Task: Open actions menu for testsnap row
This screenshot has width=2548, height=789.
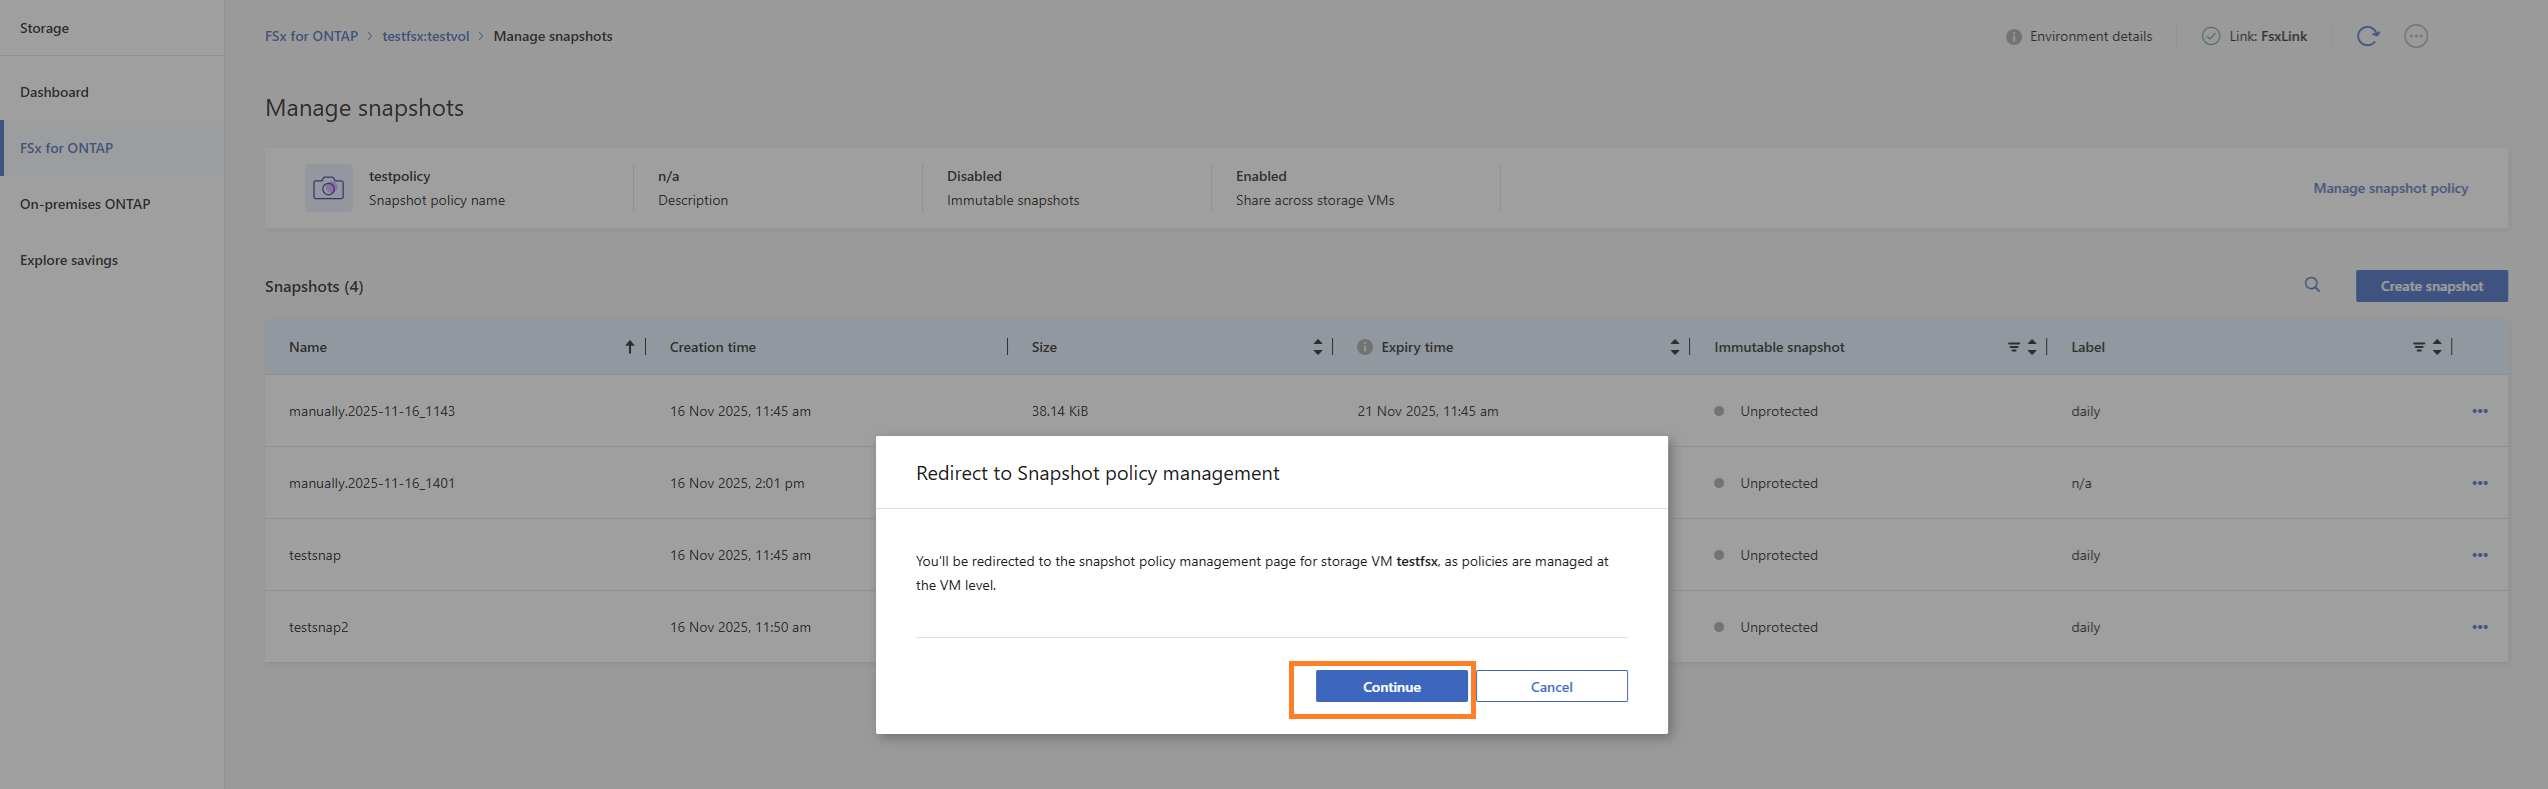Action: pyautogui.click(x=2479, y=555)
